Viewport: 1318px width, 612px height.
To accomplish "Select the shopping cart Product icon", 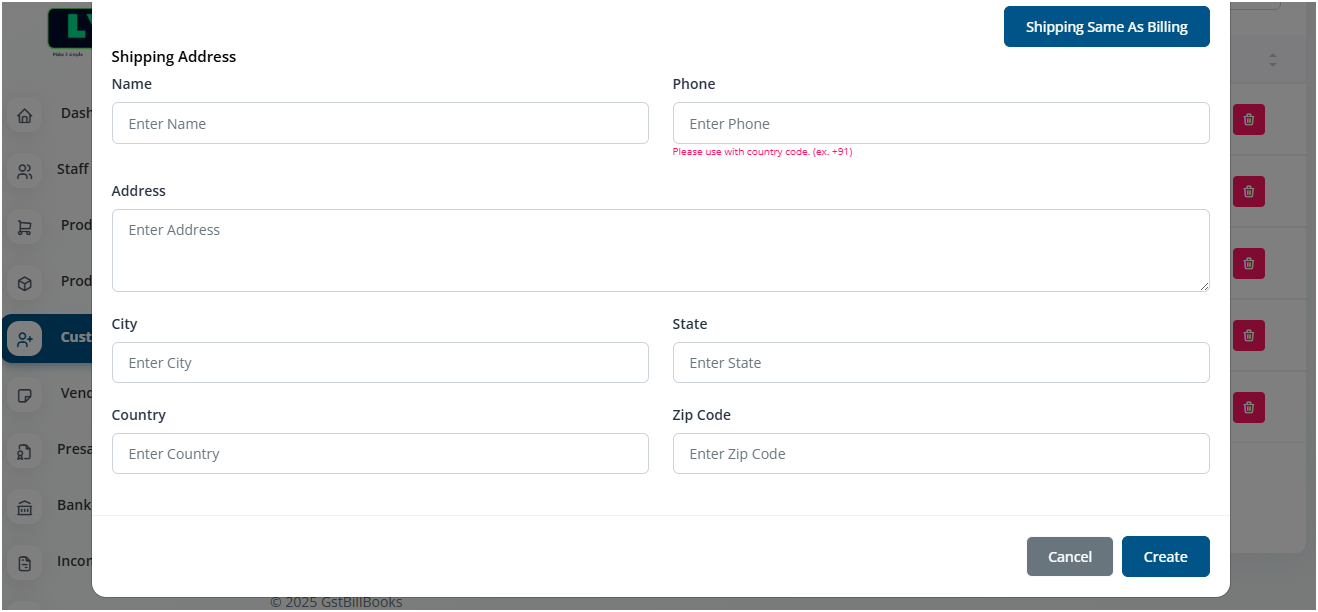I will click(x=25, y=228).
